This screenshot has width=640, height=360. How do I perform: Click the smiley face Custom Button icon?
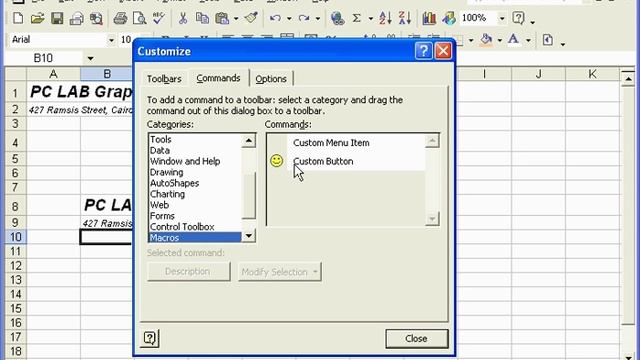[277, 161]
